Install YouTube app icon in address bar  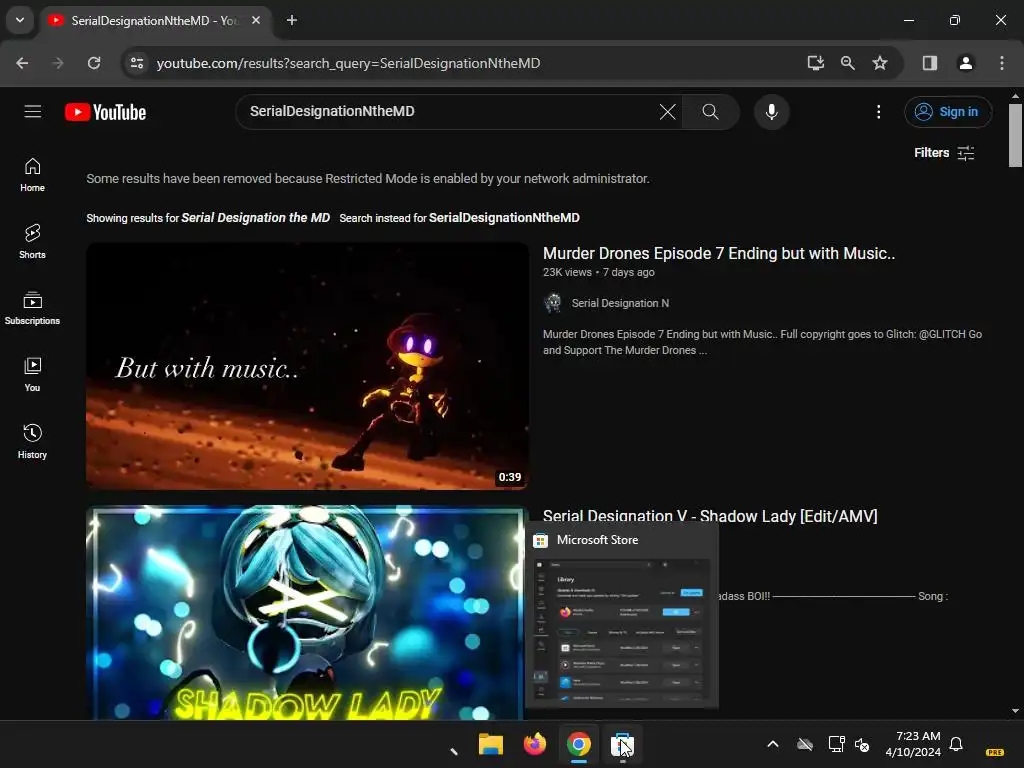click(x=815, y=63)
